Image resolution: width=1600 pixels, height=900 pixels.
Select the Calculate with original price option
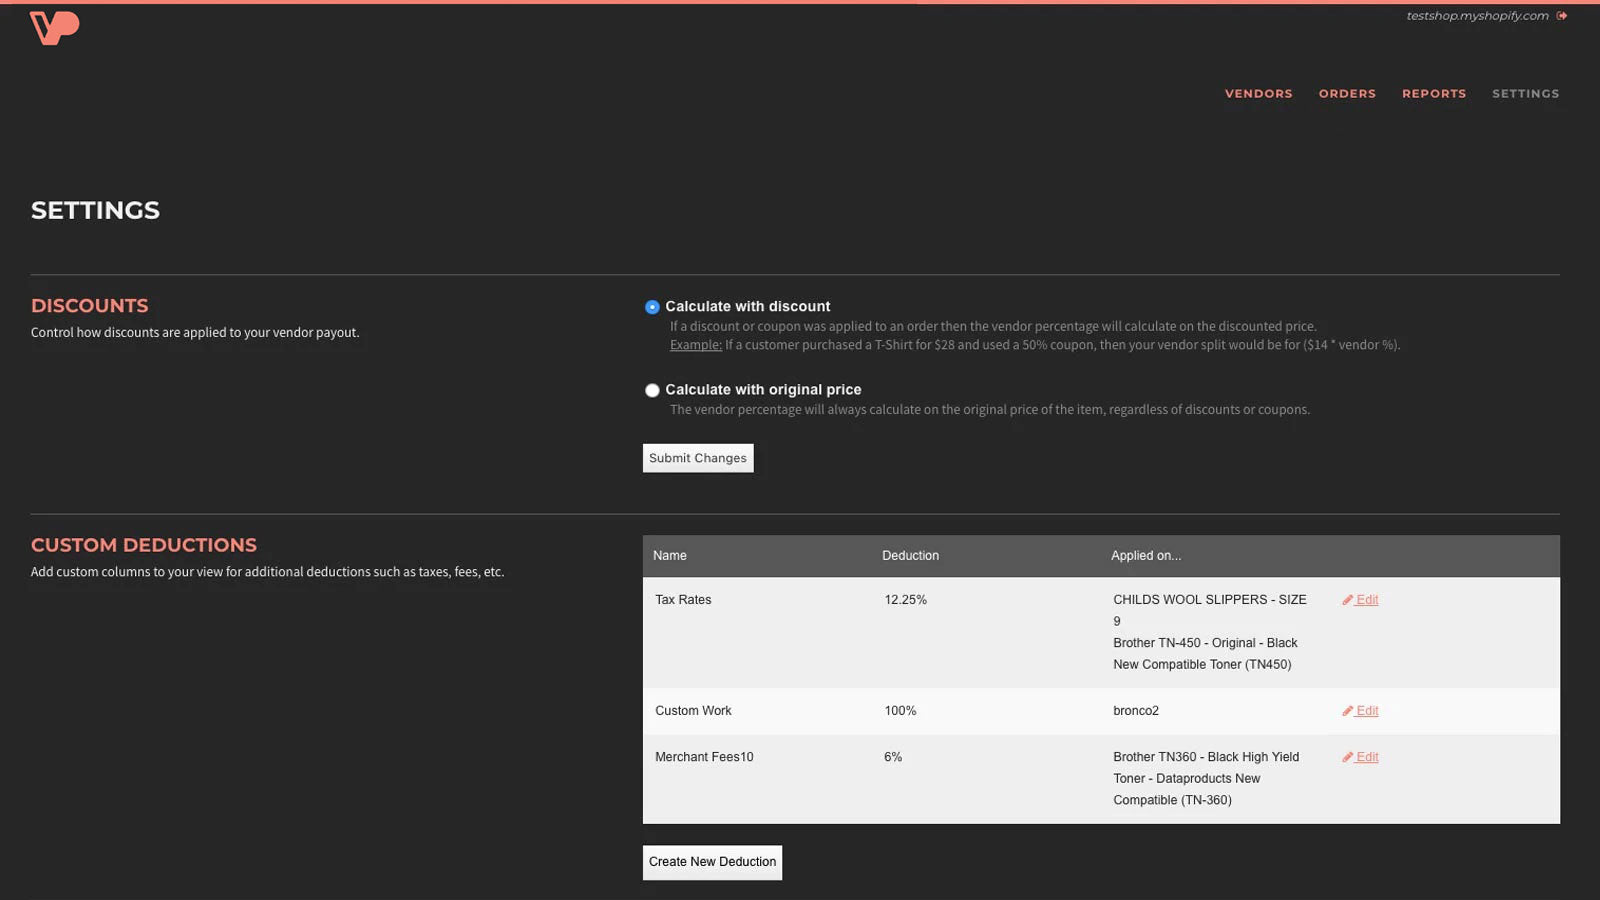click(x=652, y=390)
